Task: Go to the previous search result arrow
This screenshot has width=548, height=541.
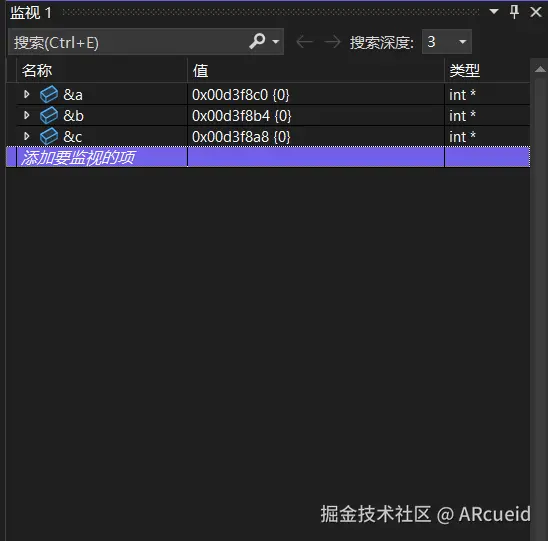Action: 304,42
